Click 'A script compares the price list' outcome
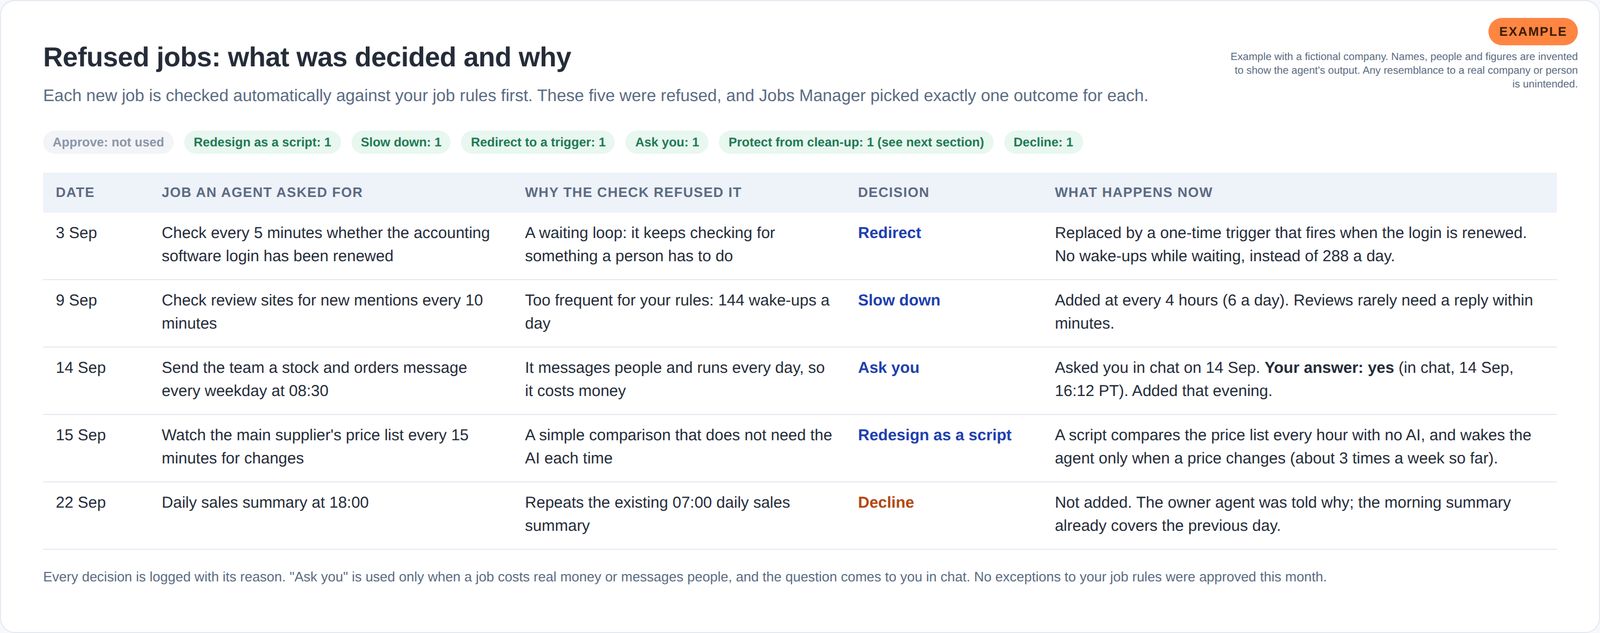The width and height of the screenshot is (1600, 633). (x=1293, y=447)
